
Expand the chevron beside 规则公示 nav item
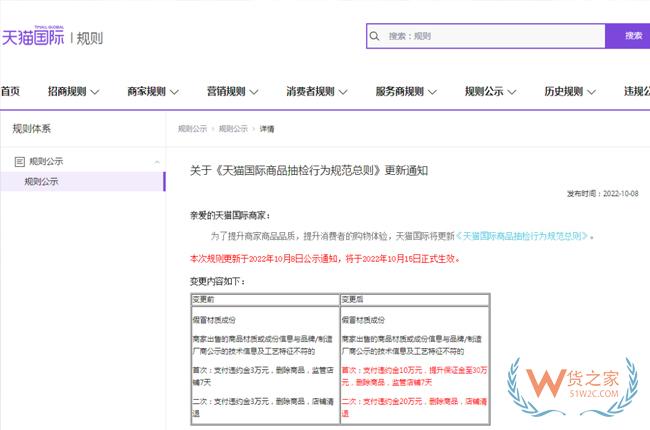click(512, 92)
